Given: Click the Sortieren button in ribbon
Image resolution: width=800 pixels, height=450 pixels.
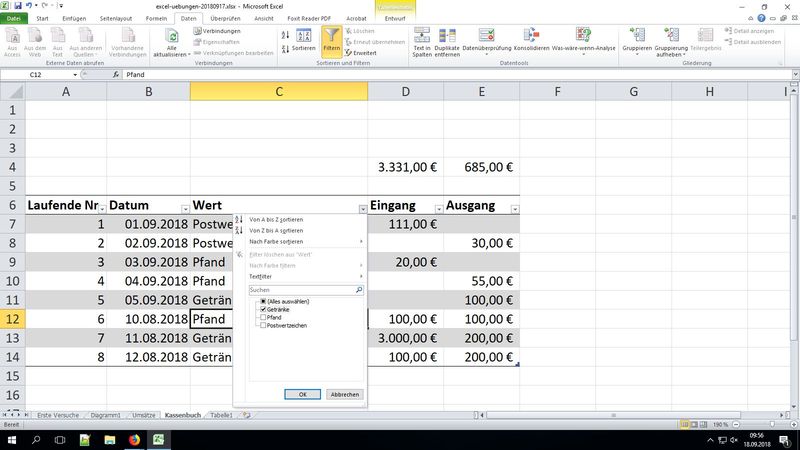Looking at the screenshot, I should pyautogui.click(x=304, y=40).
